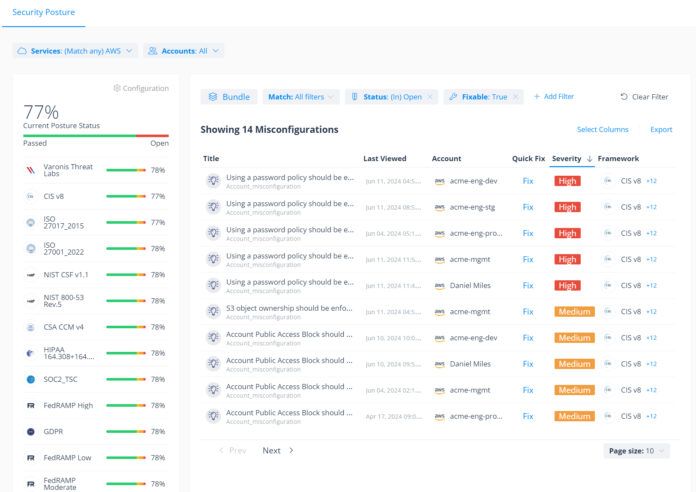Select HIPAA framework icon

point(31,353)
